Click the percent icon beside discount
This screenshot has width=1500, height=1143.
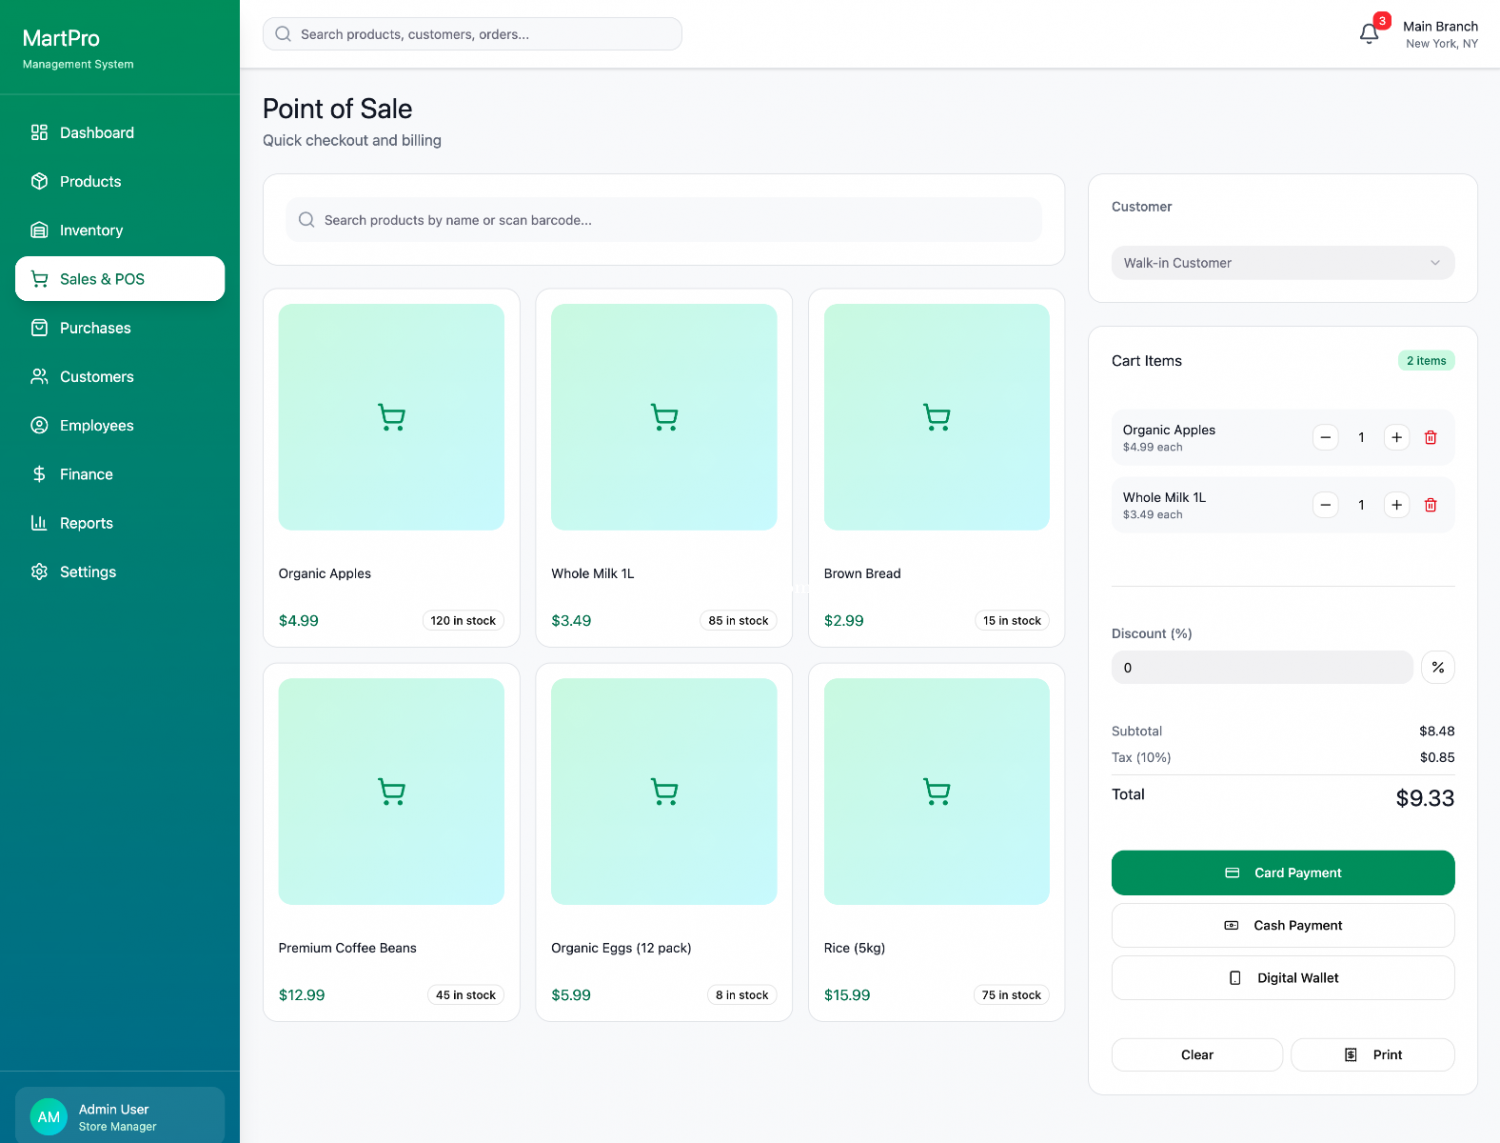tap(1437, 668)
